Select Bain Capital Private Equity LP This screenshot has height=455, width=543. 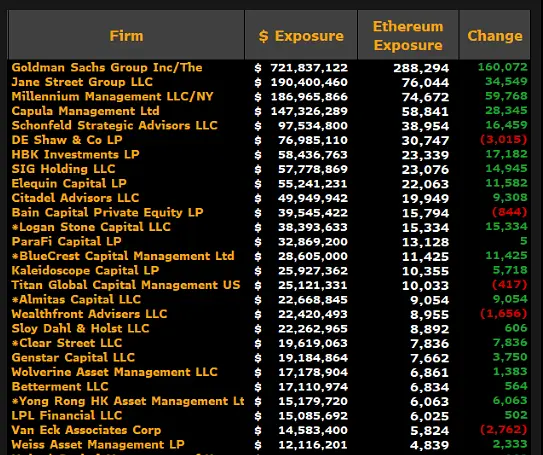[107, 213]
